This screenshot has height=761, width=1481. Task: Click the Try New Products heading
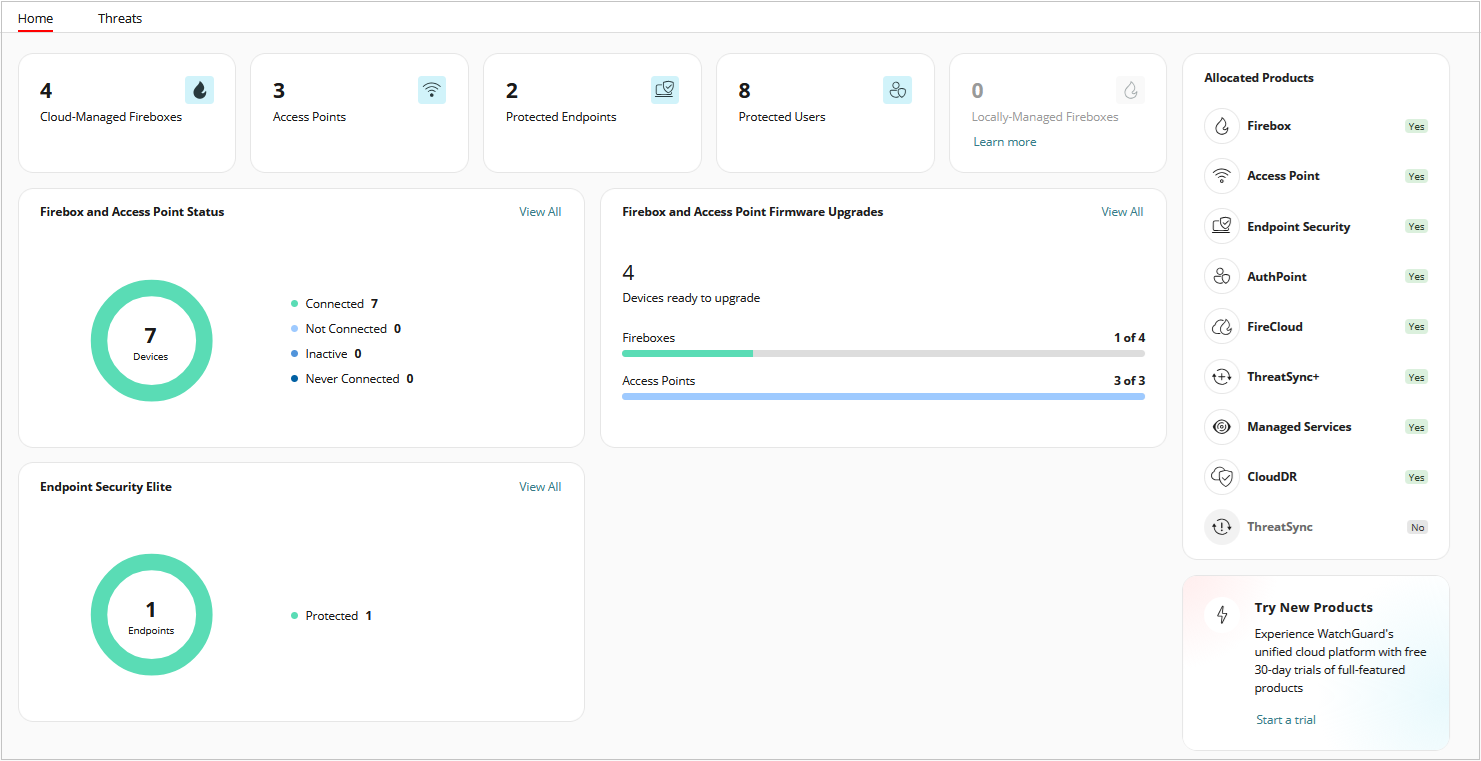click(x=1314, y=608)
